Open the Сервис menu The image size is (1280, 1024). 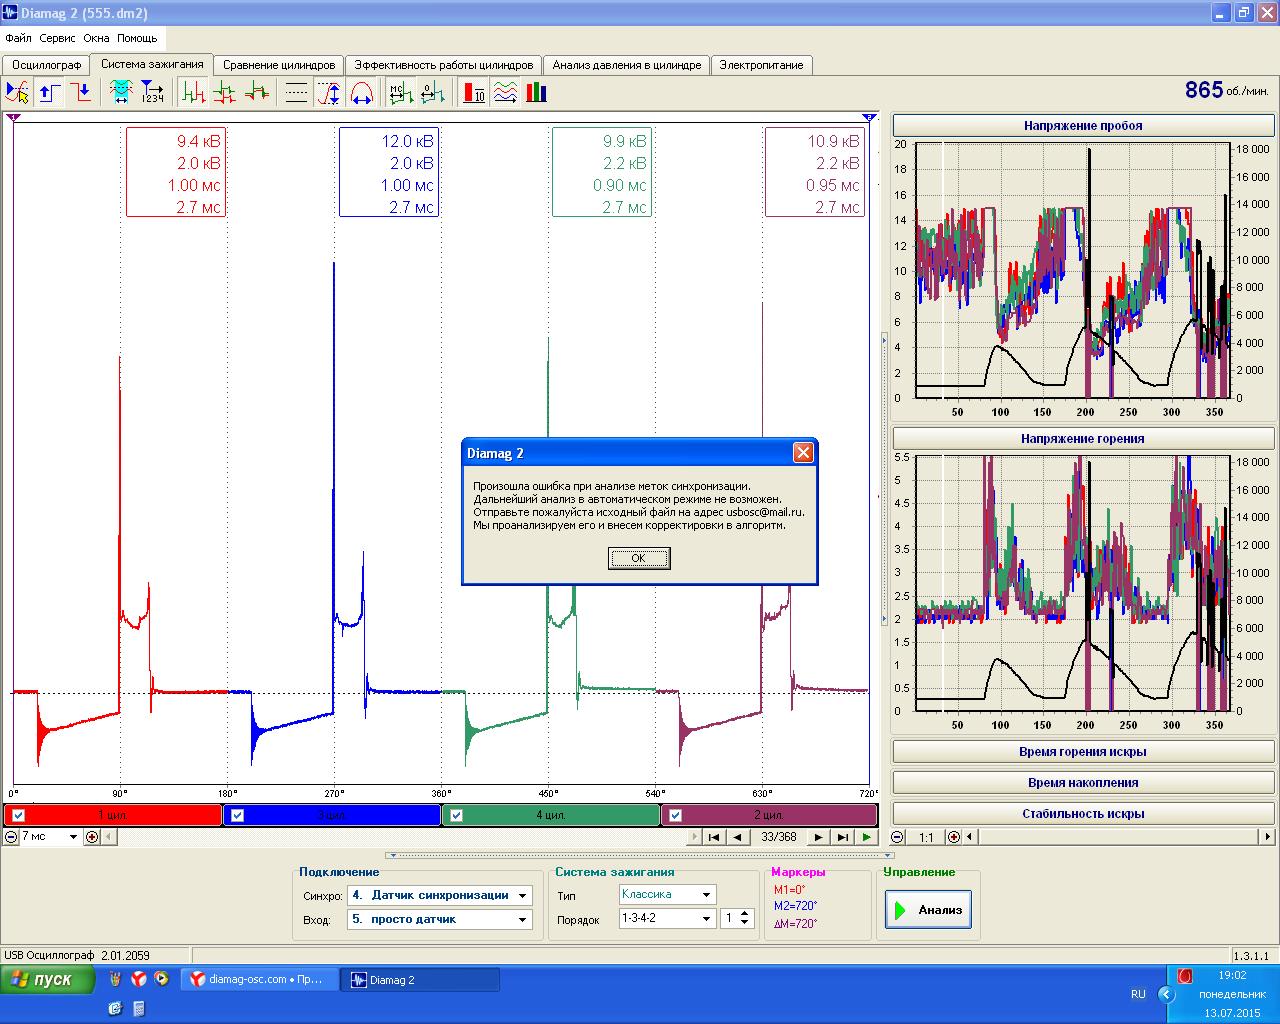tap(58, 38)
